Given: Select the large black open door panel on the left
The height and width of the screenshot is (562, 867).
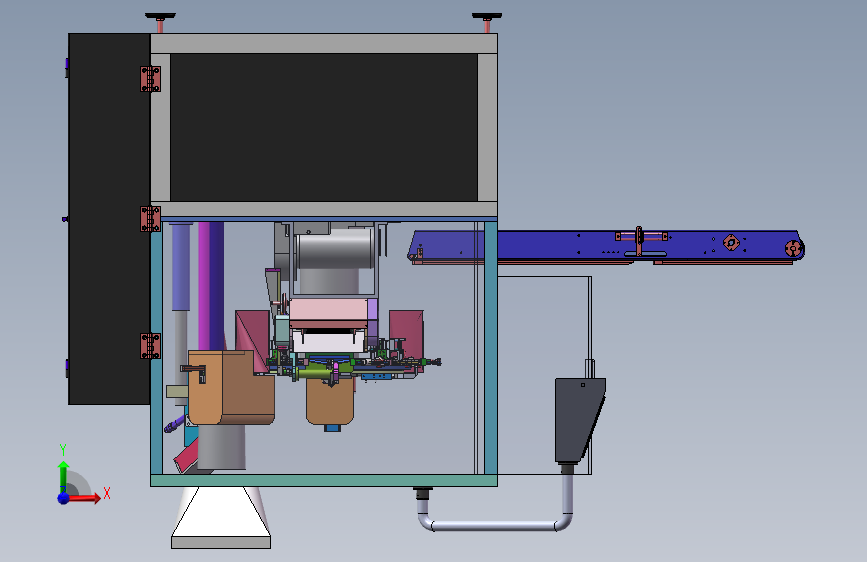Looking at the screenshot, I should tap(109, 219).
